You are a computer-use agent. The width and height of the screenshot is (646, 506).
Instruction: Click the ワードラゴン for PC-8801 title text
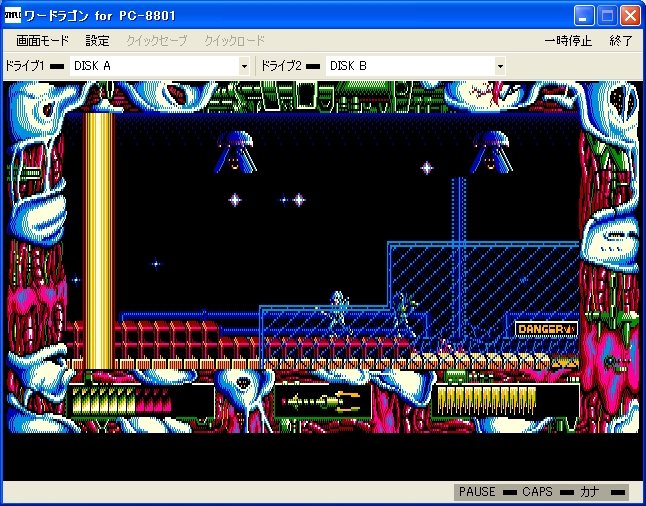pyautogui.click(x=100, y=16)
